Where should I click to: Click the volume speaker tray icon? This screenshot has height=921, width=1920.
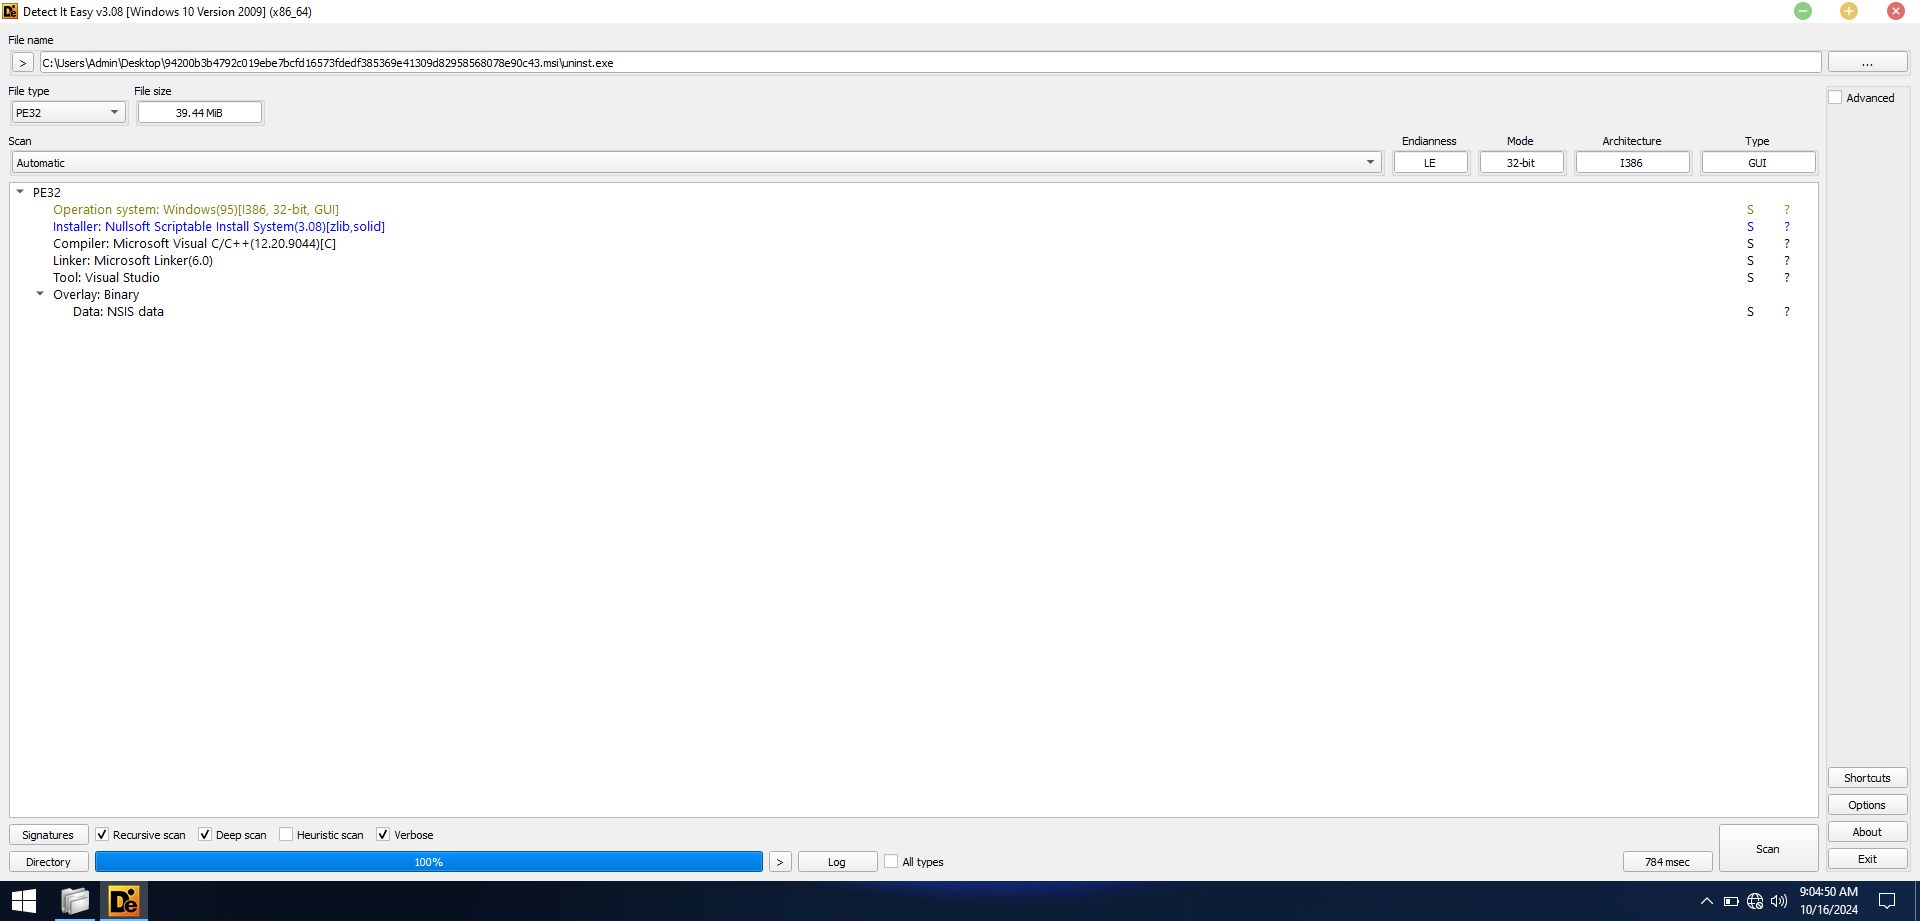1779,901
